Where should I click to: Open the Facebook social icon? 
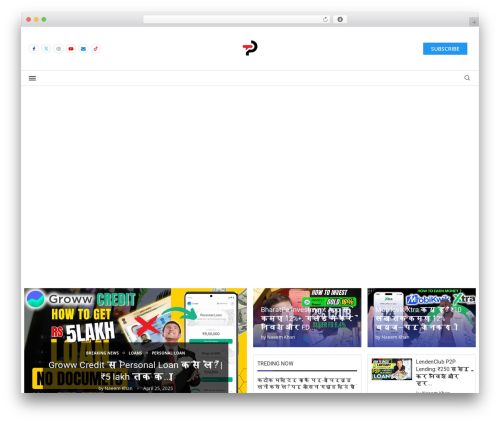34,49
